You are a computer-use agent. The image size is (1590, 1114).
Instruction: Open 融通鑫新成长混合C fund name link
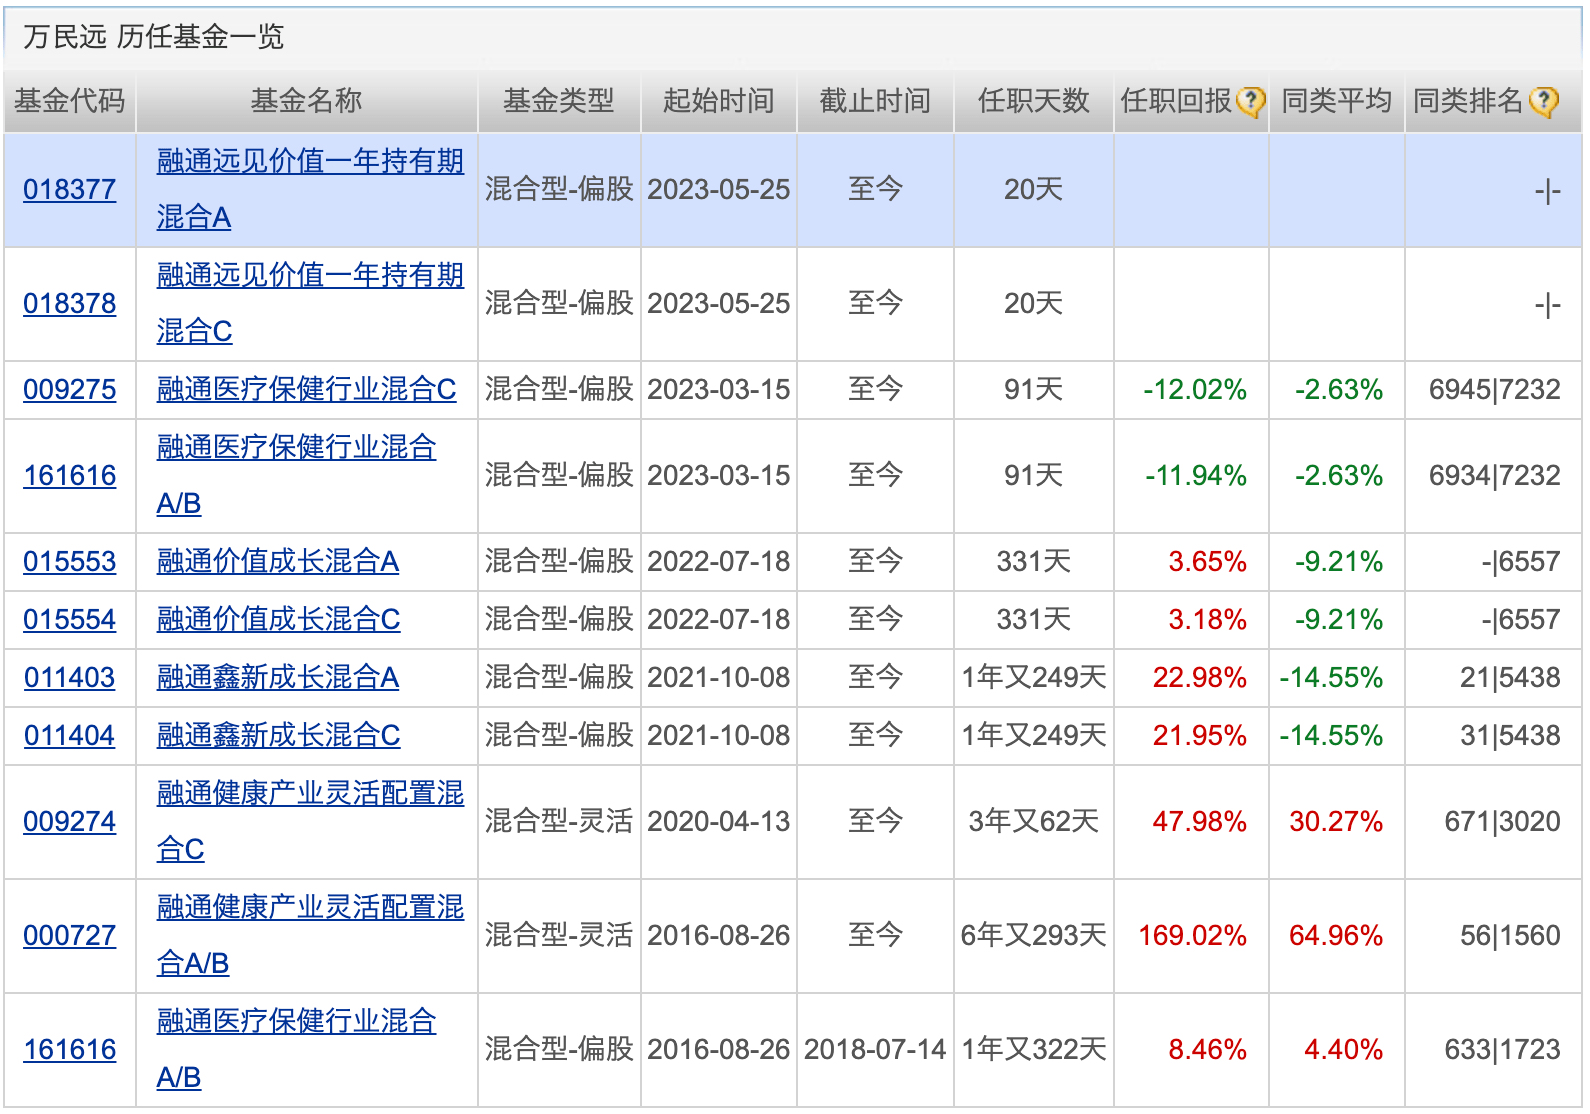278,735
